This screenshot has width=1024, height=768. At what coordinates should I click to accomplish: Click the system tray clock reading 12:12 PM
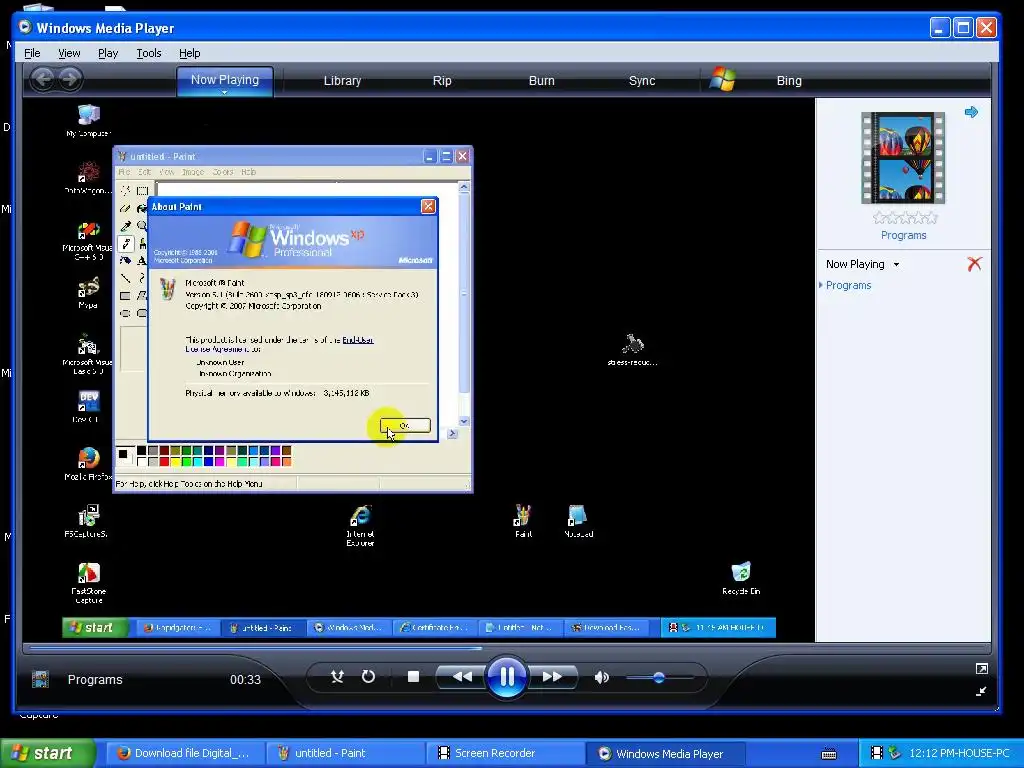tap(959, 753)
